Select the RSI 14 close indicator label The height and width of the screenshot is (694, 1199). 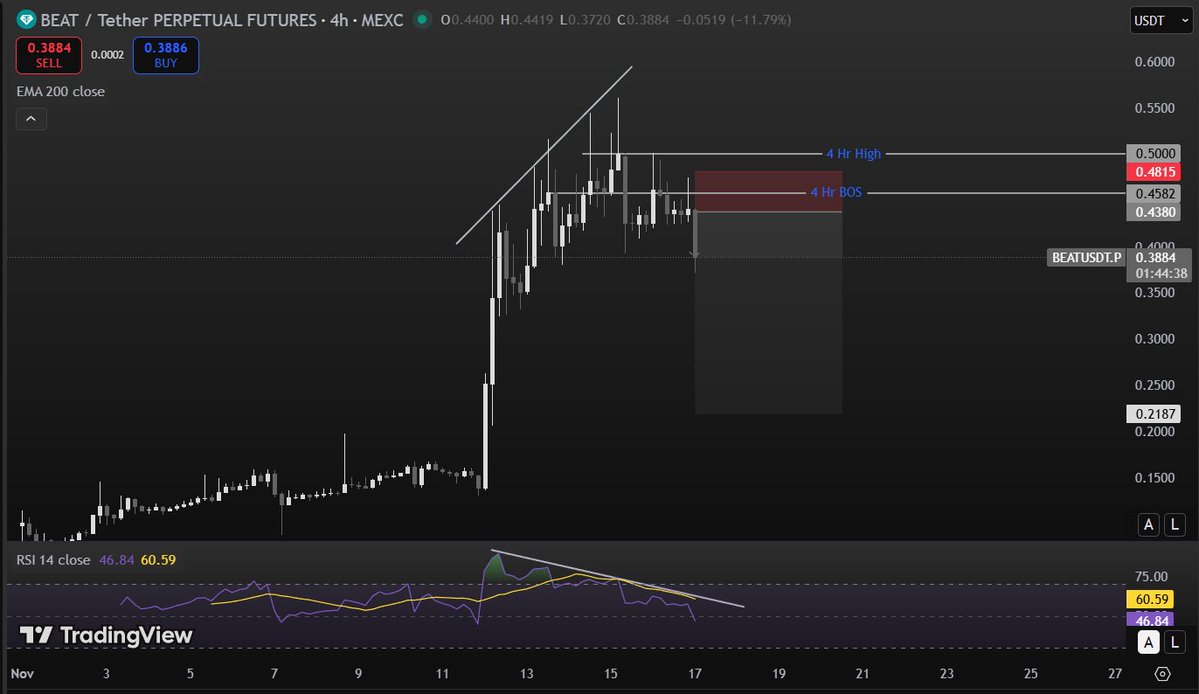pyautogui.click(x=54, y=559)
